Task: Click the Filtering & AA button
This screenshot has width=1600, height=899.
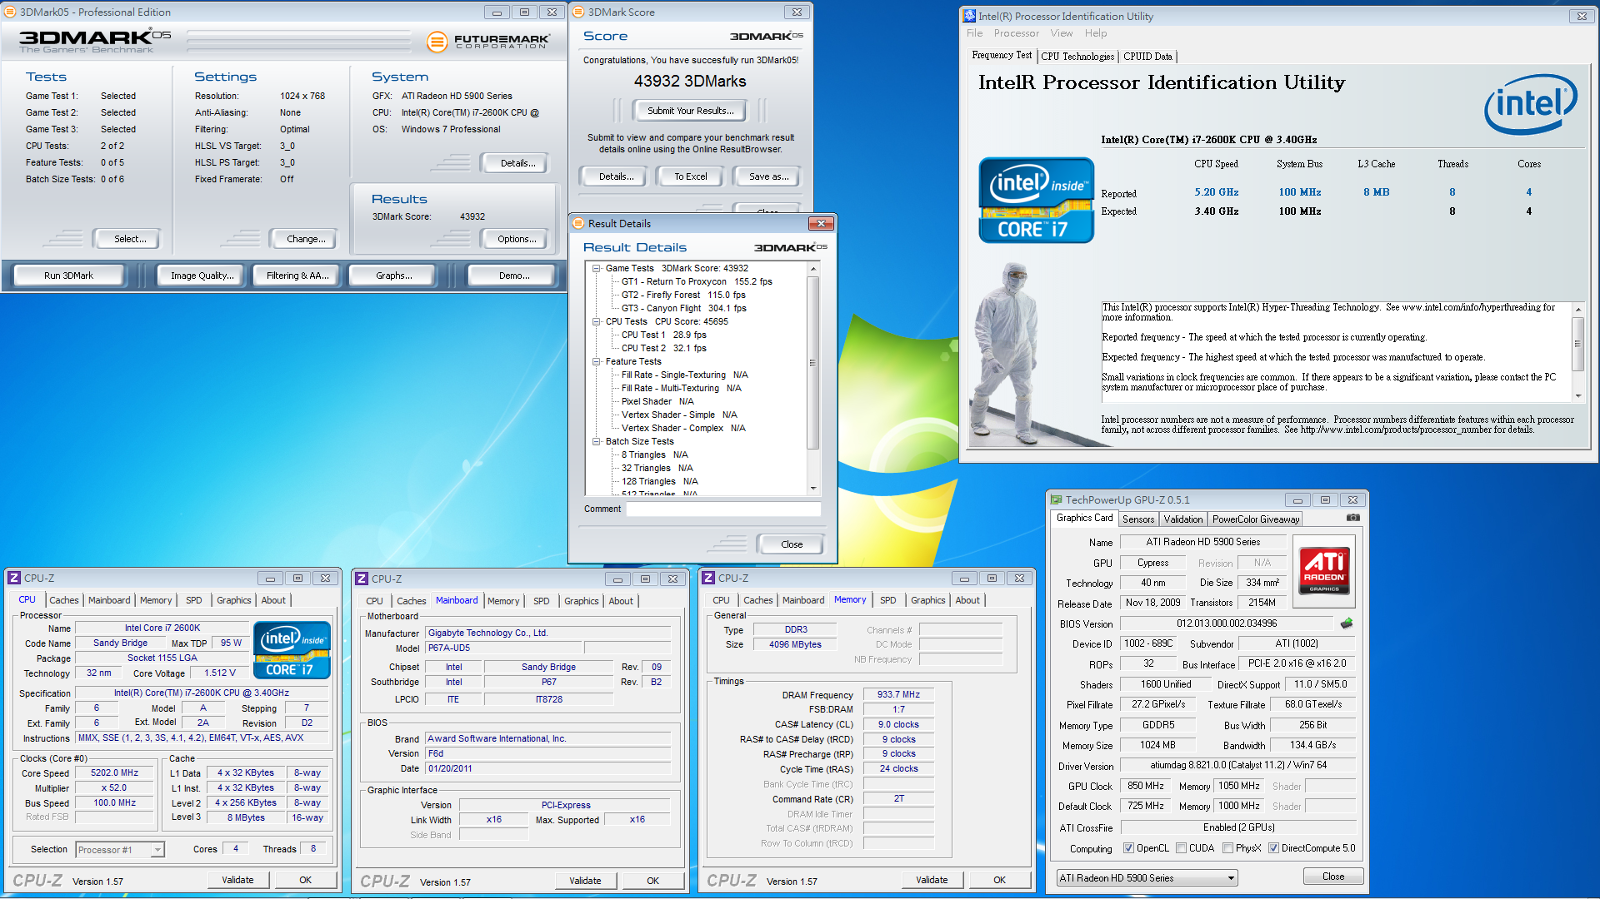Action: [297, 275]
